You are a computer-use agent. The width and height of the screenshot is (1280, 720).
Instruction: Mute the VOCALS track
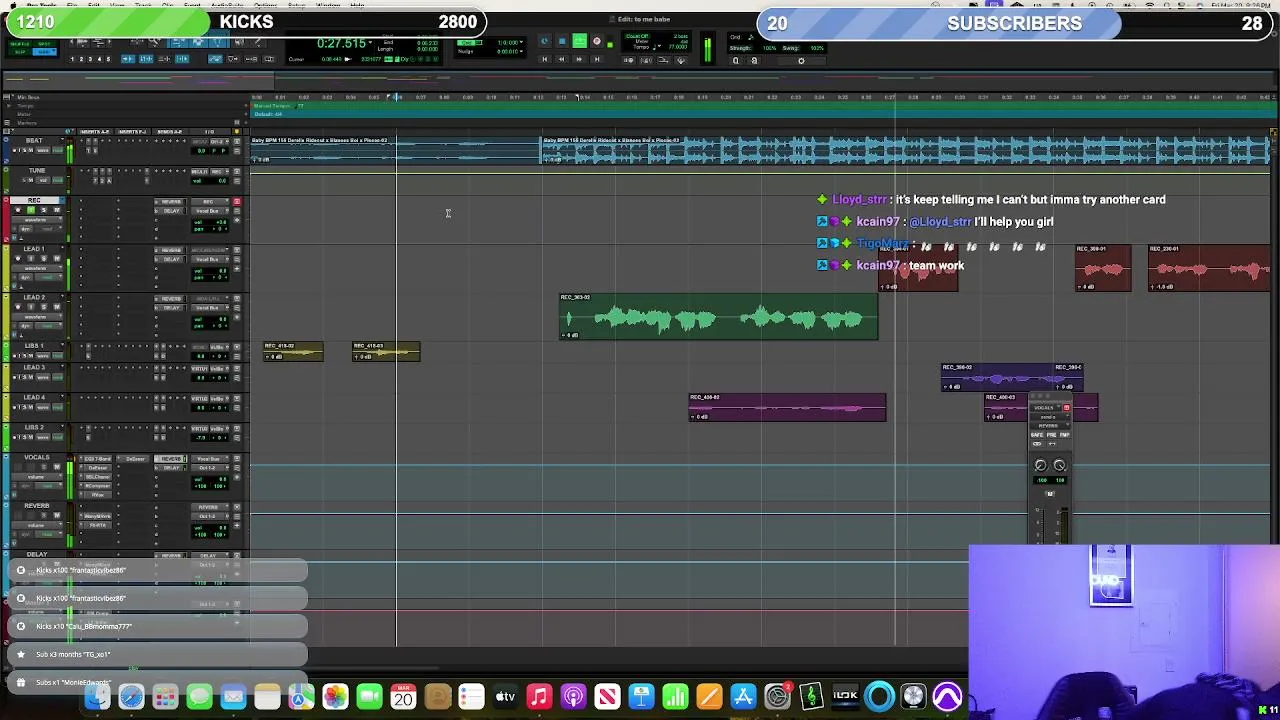57,467
